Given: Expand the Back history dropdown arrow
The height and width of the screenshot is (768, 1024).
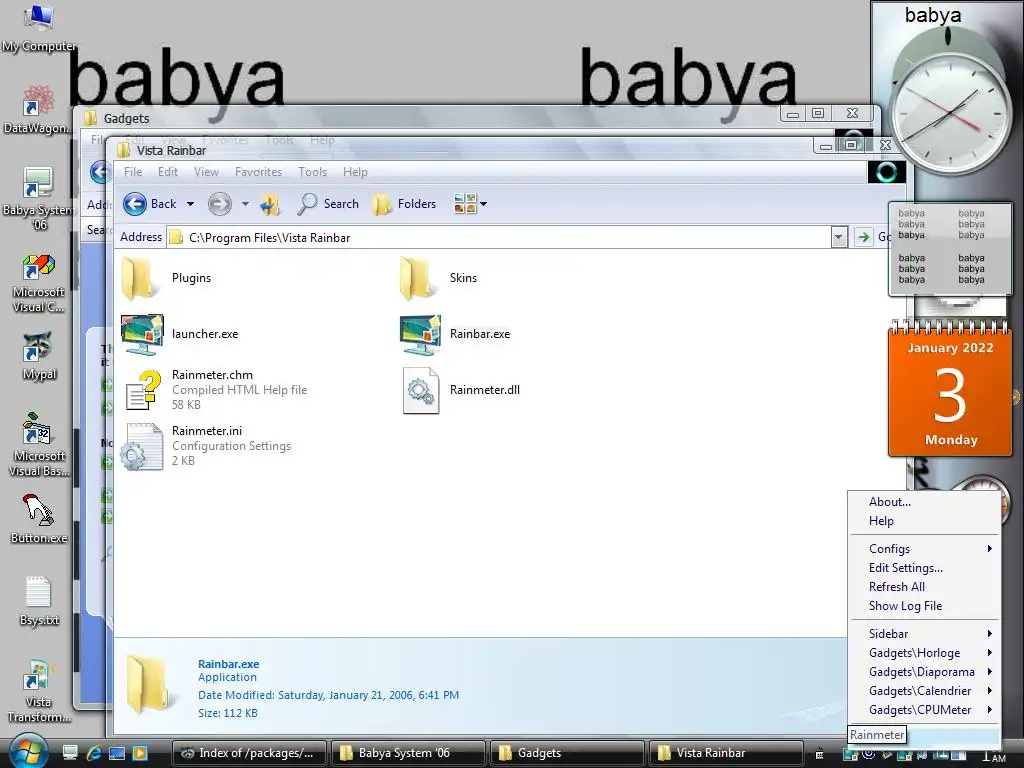Looking at the screenshot, I should [190, 204].
